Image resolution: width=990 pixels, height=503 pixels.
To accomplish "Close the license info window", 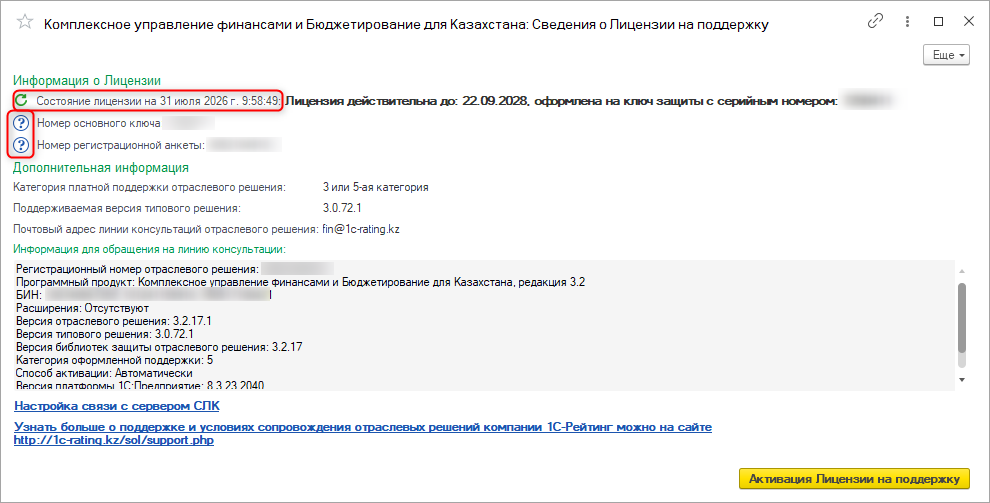I will click(x=969, y=21).
